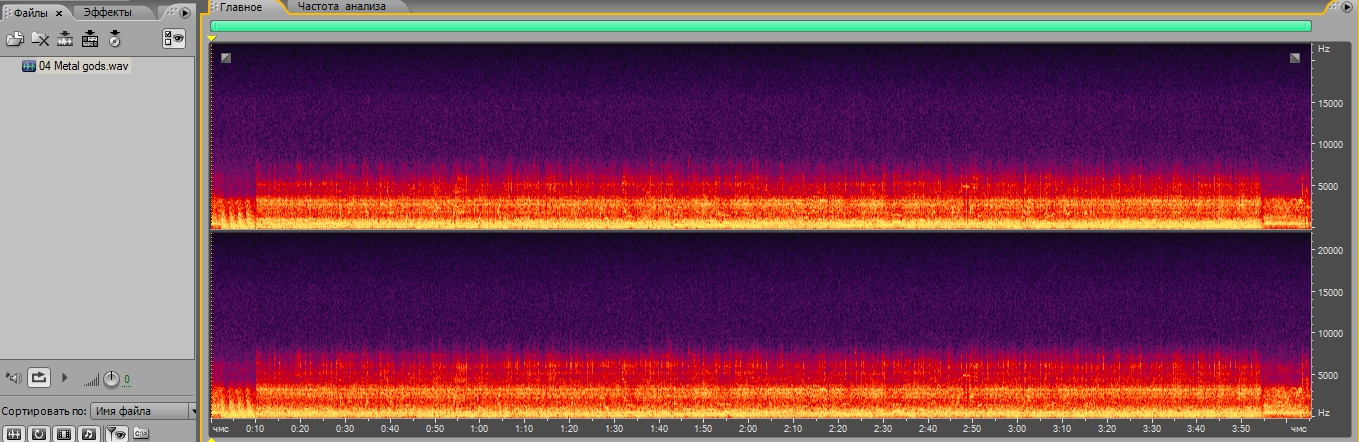Click the yellow playhead marker above spectrogram
The height and width of the screenshot is (442, 1359).
[x=212, y=38]
